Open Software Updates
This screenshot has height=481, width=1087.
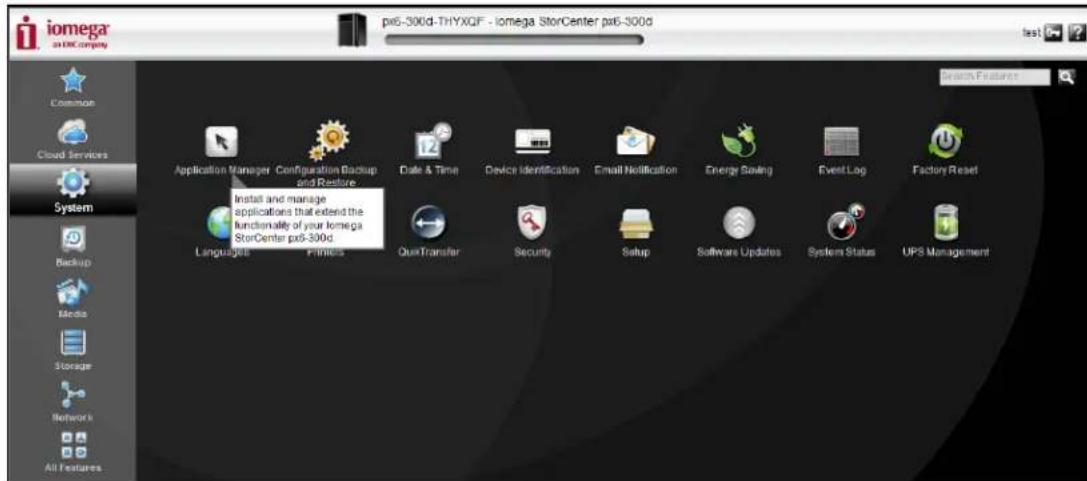point(738,223)
